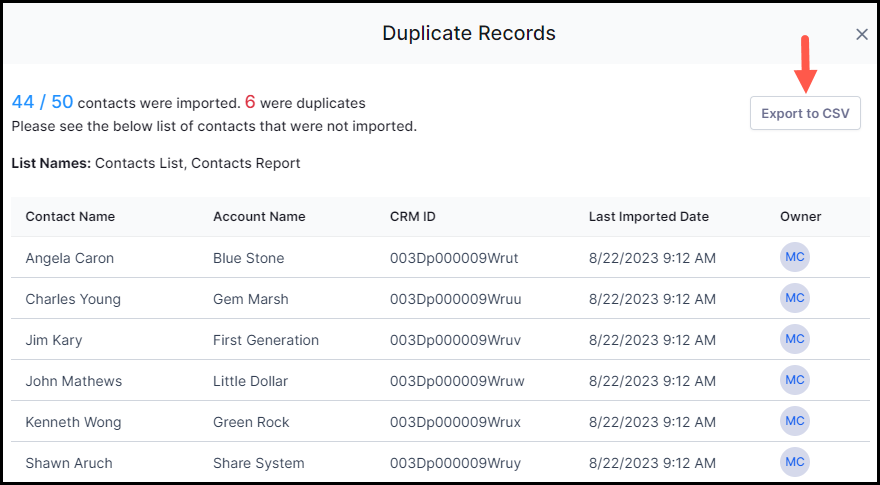Close the Duplicate Records dialog
Image resolution: width=880 pixels, height=485 pixels.
pyautogui.click(x=861, y=34)
